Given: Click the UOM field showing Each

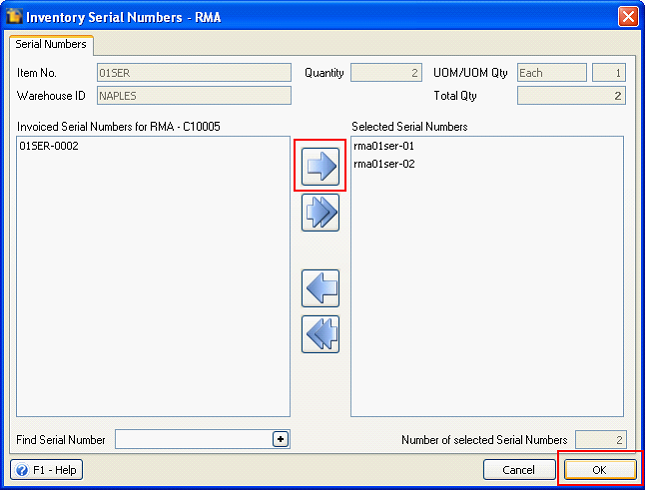Looking at the screenshot, I should point(552,73).
